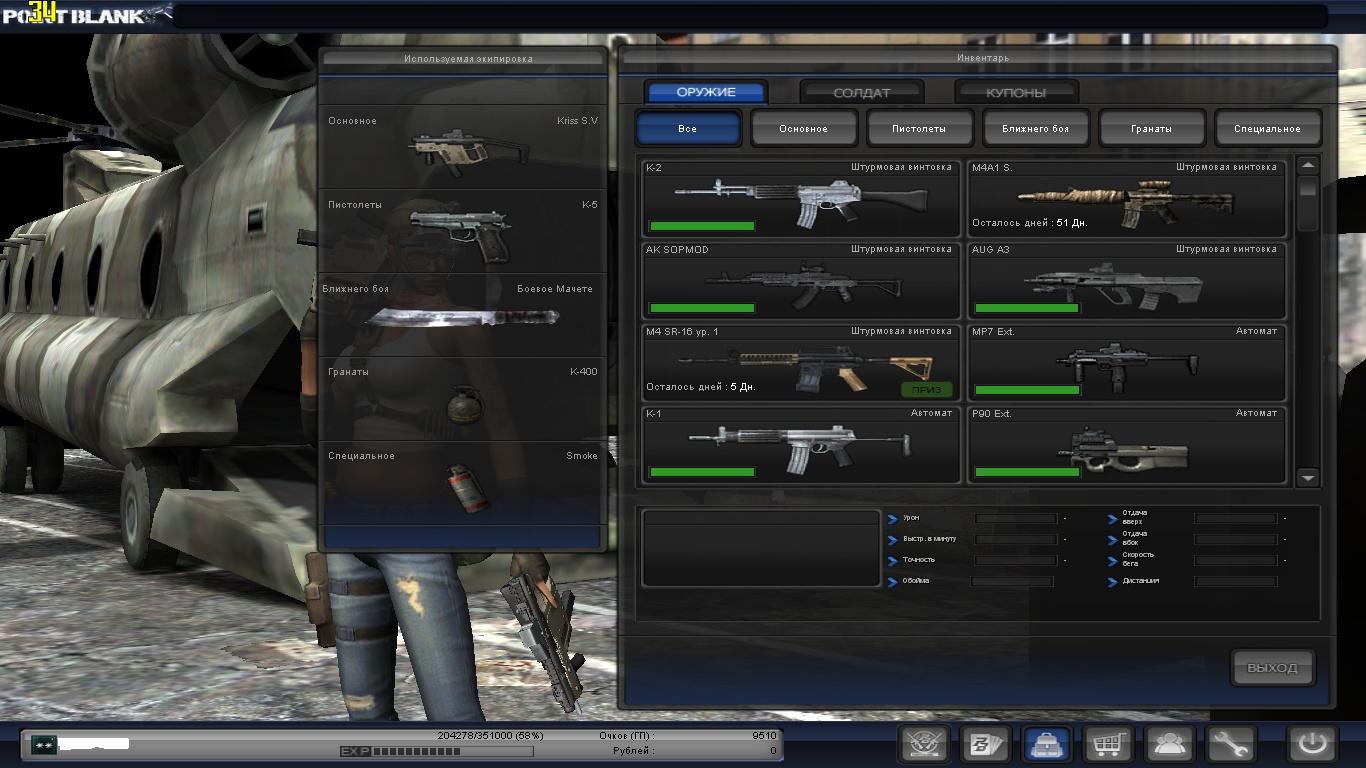Click the weapon preview box in stats panel
1366x768 pixels.
(x=761, y=548)
